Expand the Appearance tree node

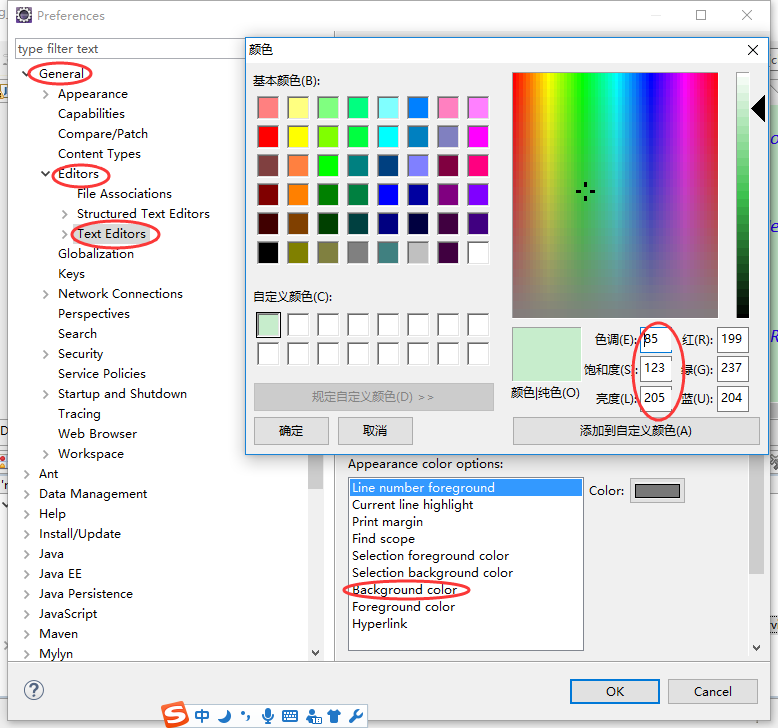point(46,94)
